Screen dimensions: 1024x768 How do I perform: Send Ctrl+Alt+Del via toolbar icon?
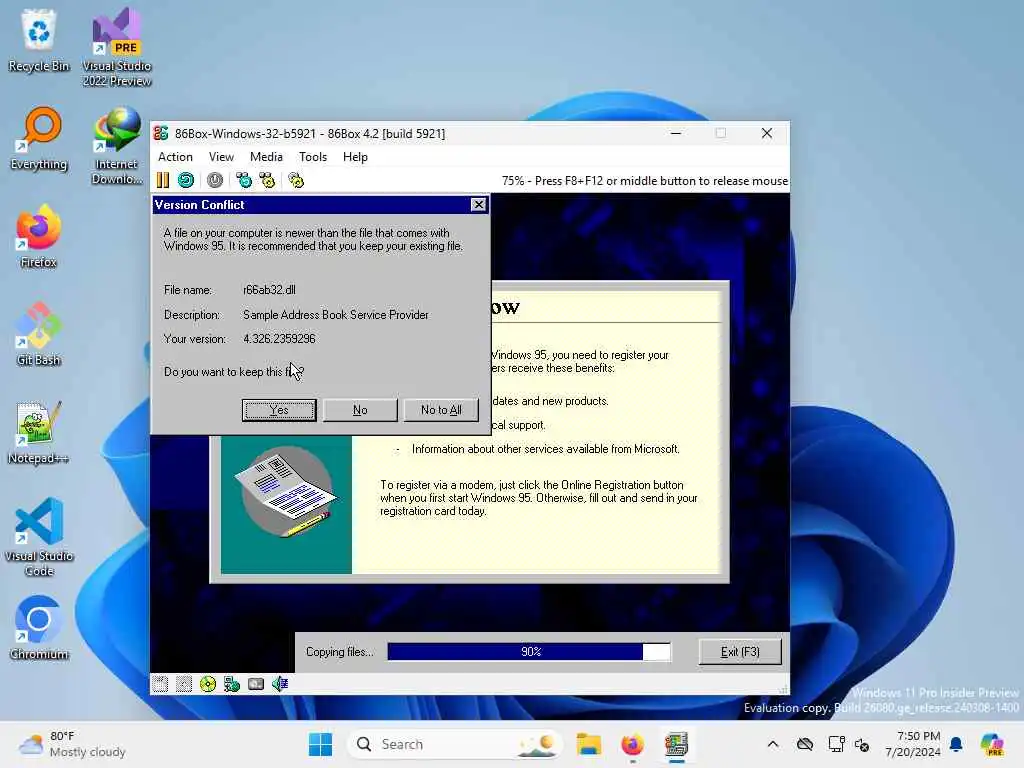(x=244, y=180)
